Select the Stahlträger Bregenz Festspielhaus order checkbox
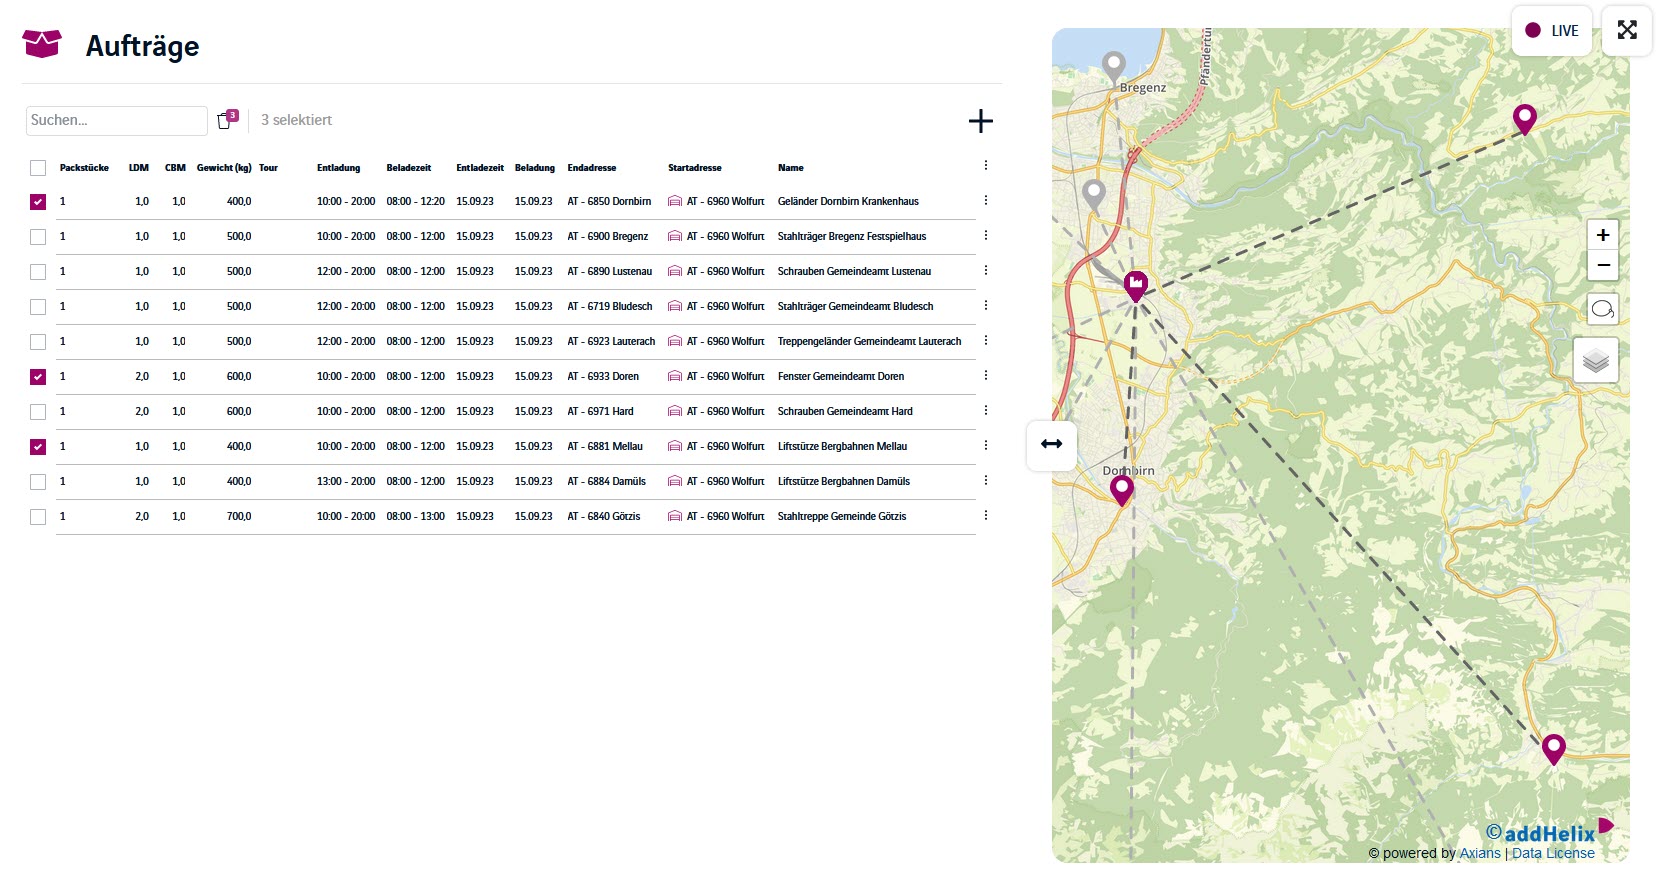 tap(38, 237)
